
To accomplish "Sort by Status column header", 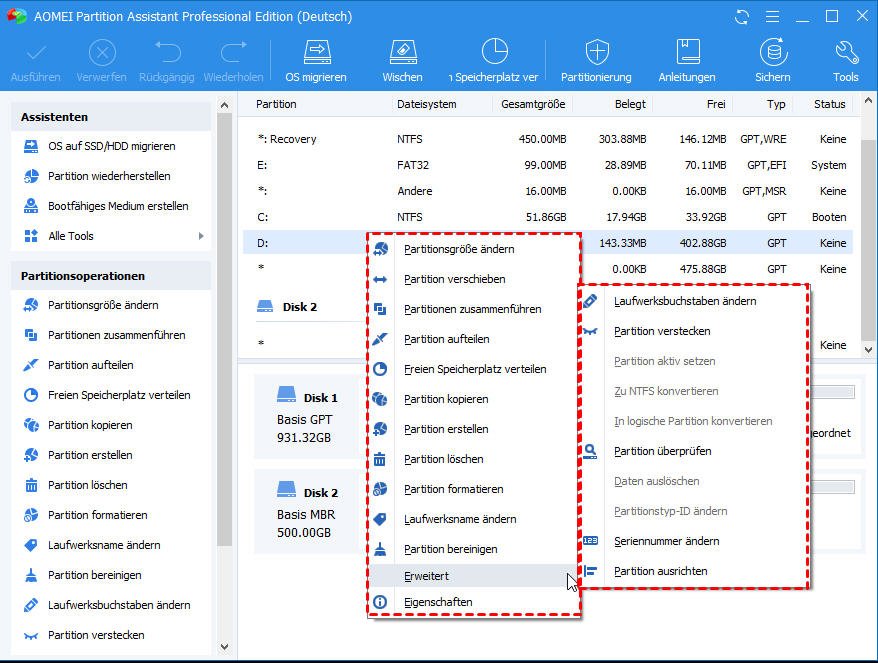I will tap(829, 104).
